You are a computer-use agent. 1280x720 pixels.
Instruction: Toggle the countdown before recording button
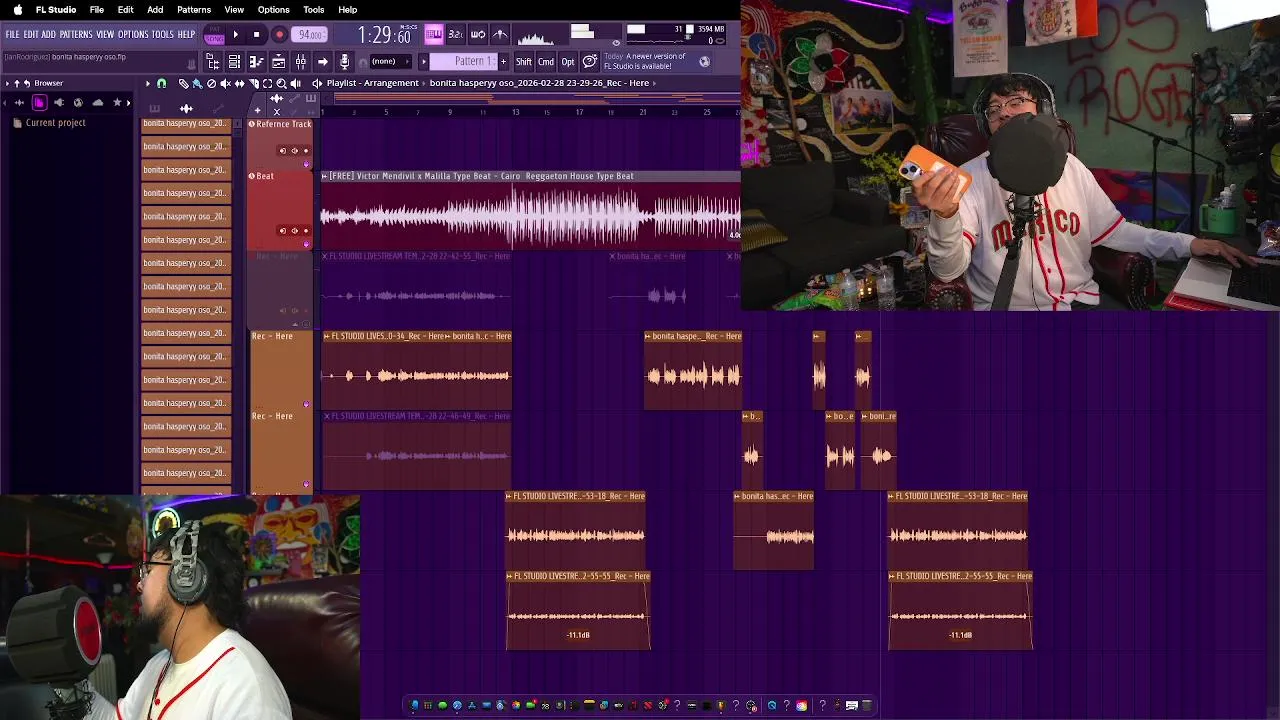[x=455, y=34]
